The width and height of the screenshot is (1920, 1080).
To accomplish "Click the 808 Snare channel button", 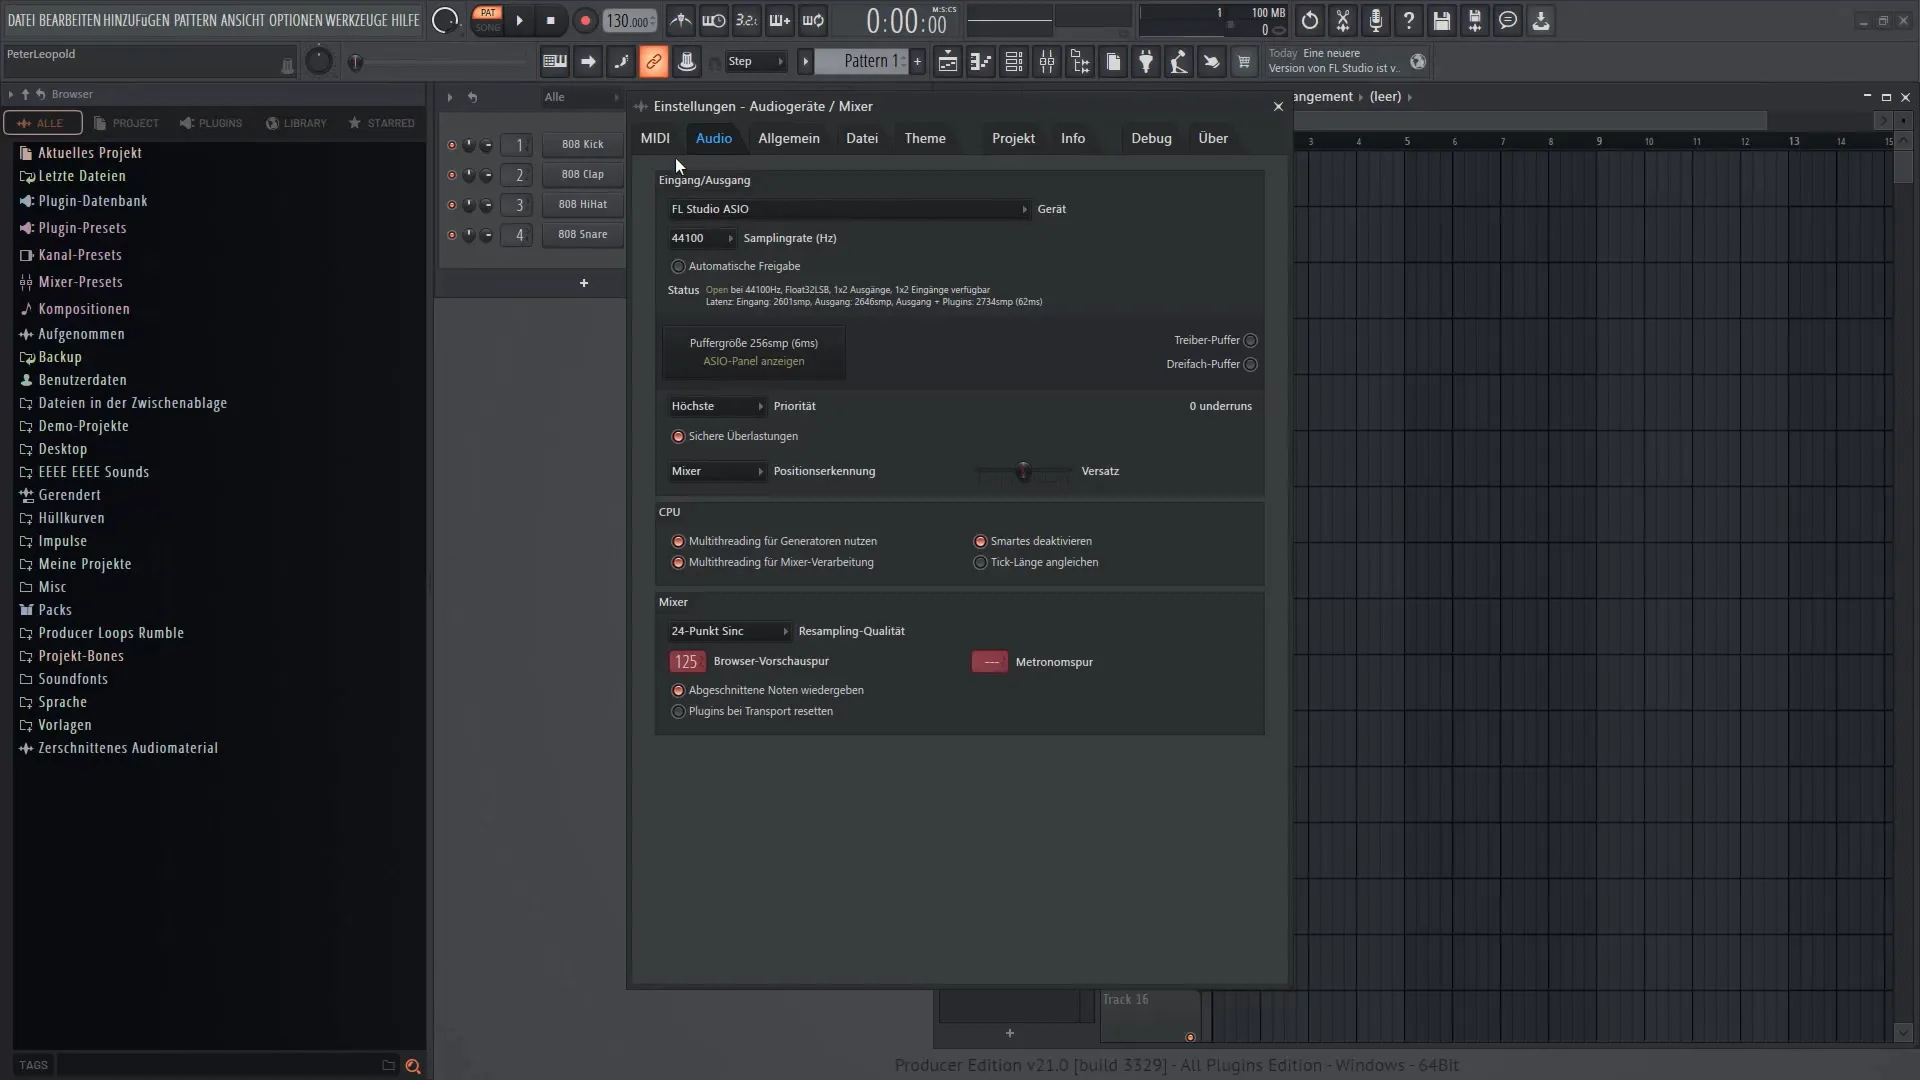I will tap(583, 234).
